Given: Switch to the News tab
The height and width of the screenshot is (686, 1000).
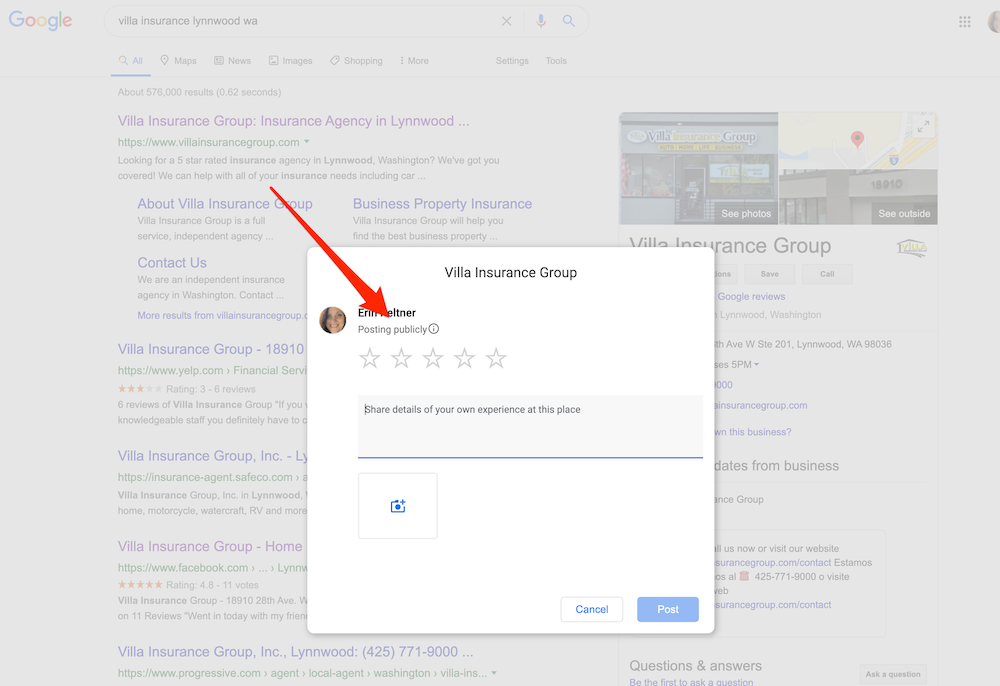Looking at the screenshot, I should [x=232, y=61].
